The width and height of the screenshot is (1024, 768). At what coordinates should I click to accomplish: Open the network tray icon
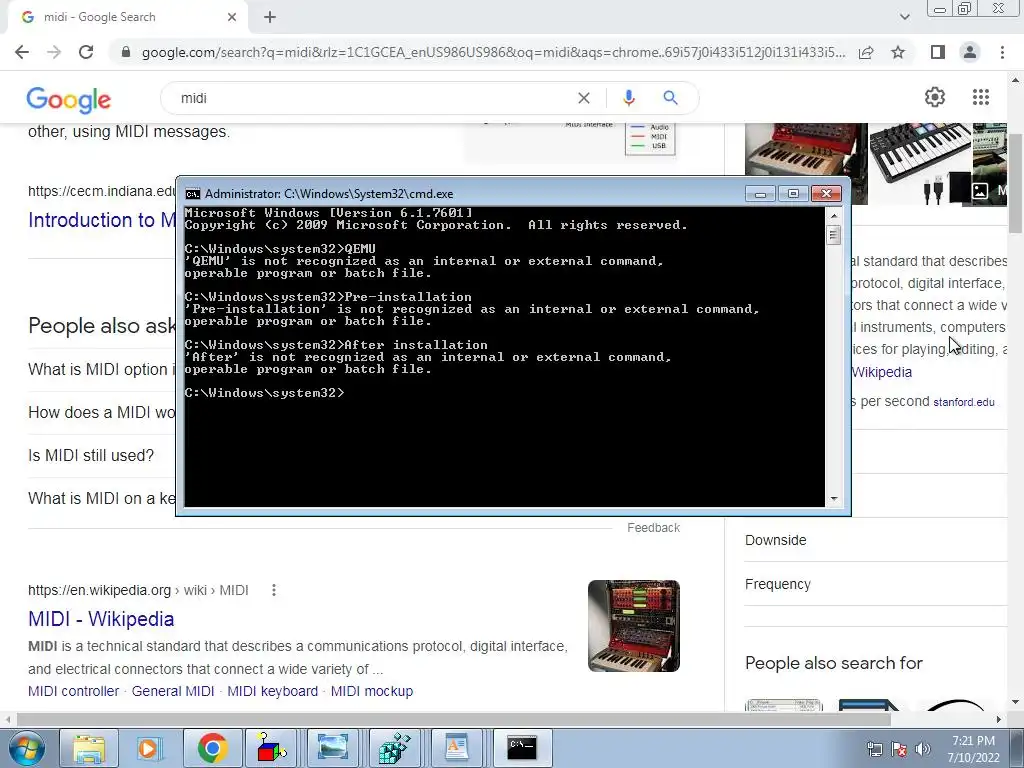pos(874,749)
